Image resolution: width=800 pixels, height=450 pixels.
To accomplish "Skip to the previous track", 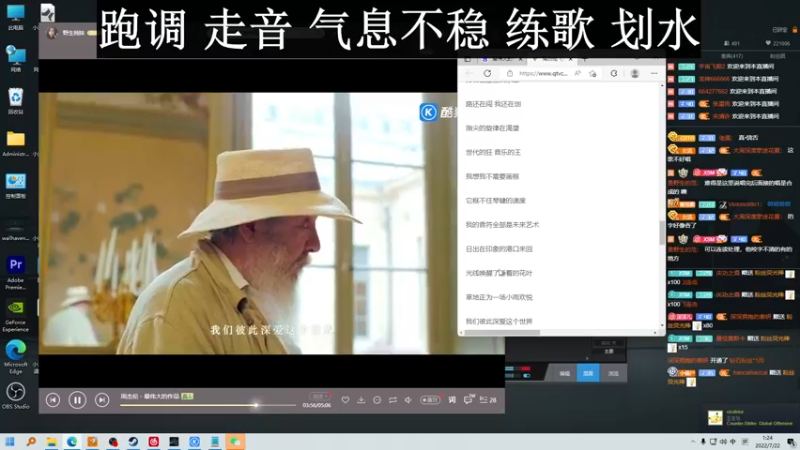I will pos(53,400).
